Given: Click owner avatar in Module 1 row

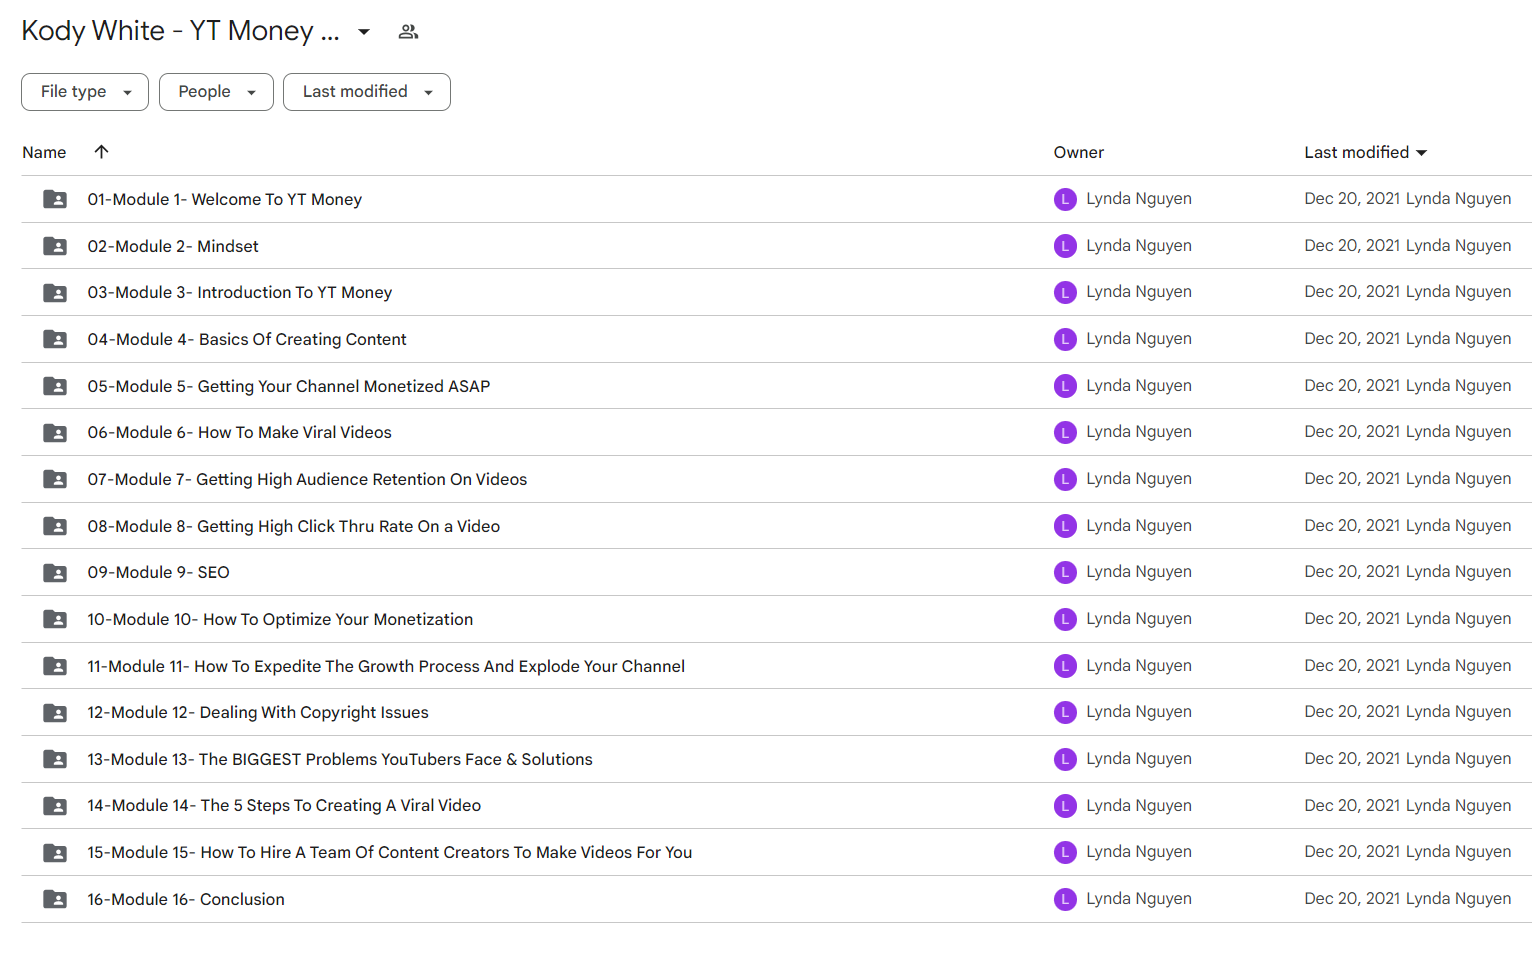Looking at the screenshot, I should click(1065, 199).
